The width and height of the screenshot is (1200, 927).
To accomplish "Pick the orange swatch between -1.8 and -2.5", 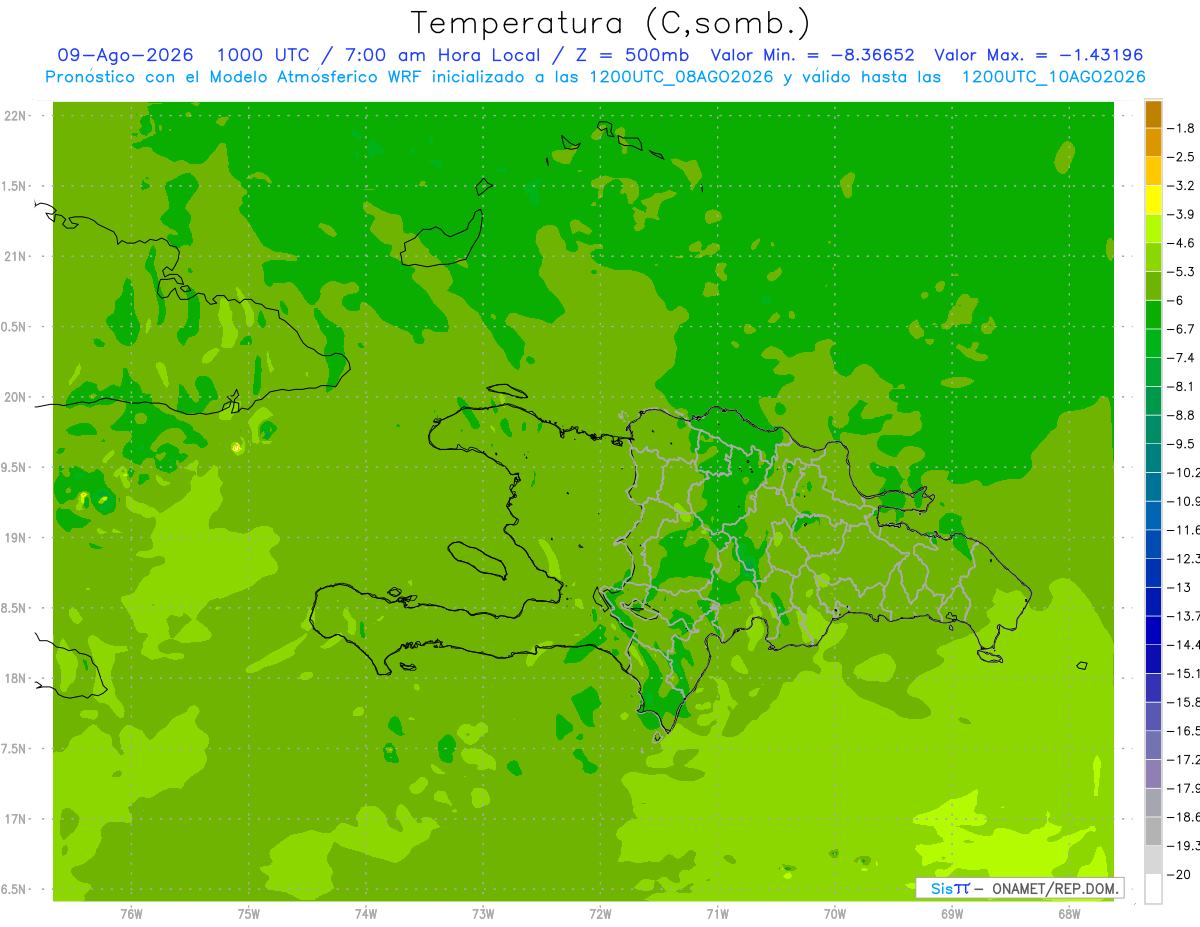I will (x=1153, y=143).
